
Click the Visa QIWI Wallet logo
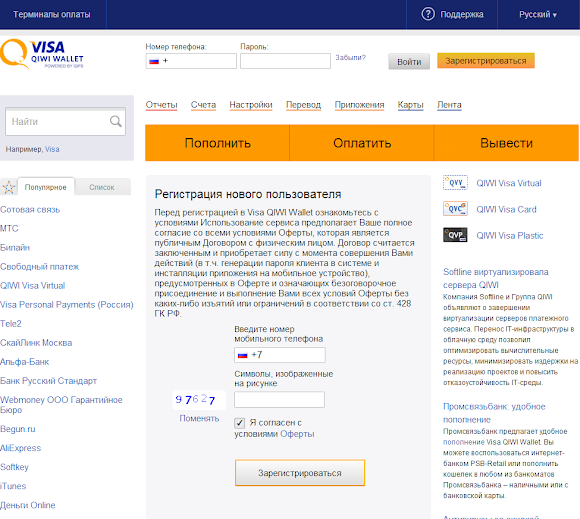(42, 54)
